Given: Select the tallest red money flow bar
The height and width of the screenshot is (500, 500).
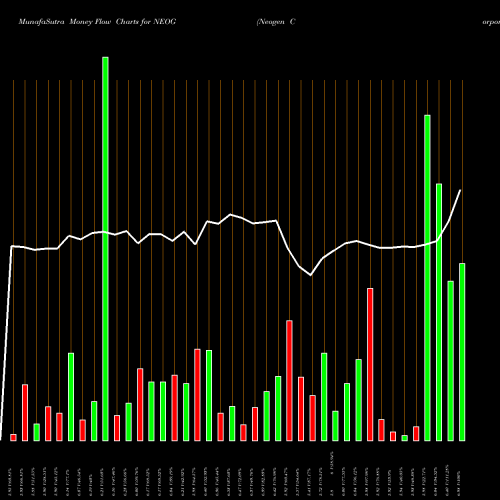Looking at the screenshot, I should (x=370, y=365).
